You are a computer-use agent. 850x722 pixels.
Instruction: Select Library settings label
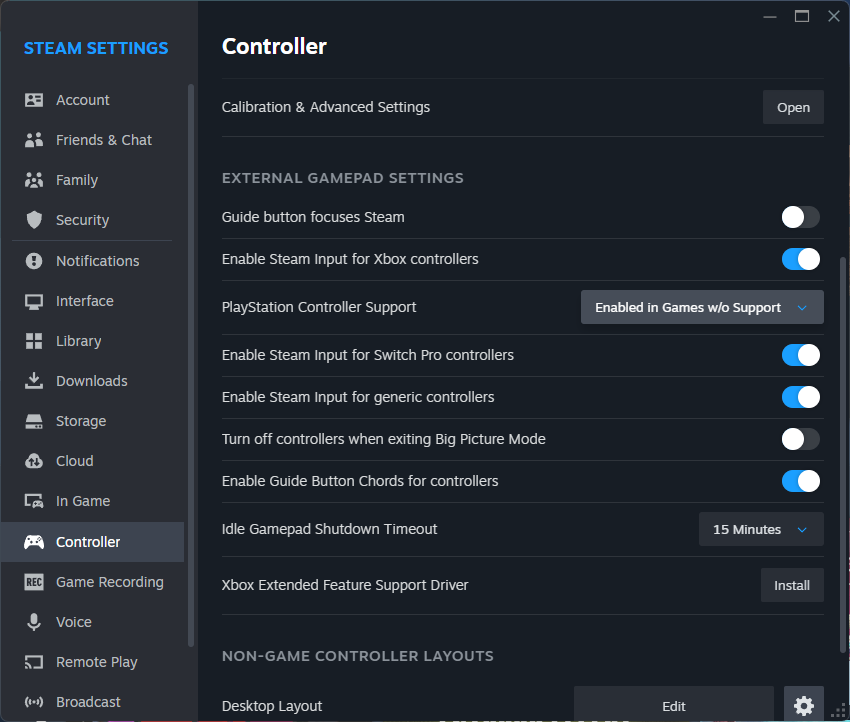click(x=79, y=341)
